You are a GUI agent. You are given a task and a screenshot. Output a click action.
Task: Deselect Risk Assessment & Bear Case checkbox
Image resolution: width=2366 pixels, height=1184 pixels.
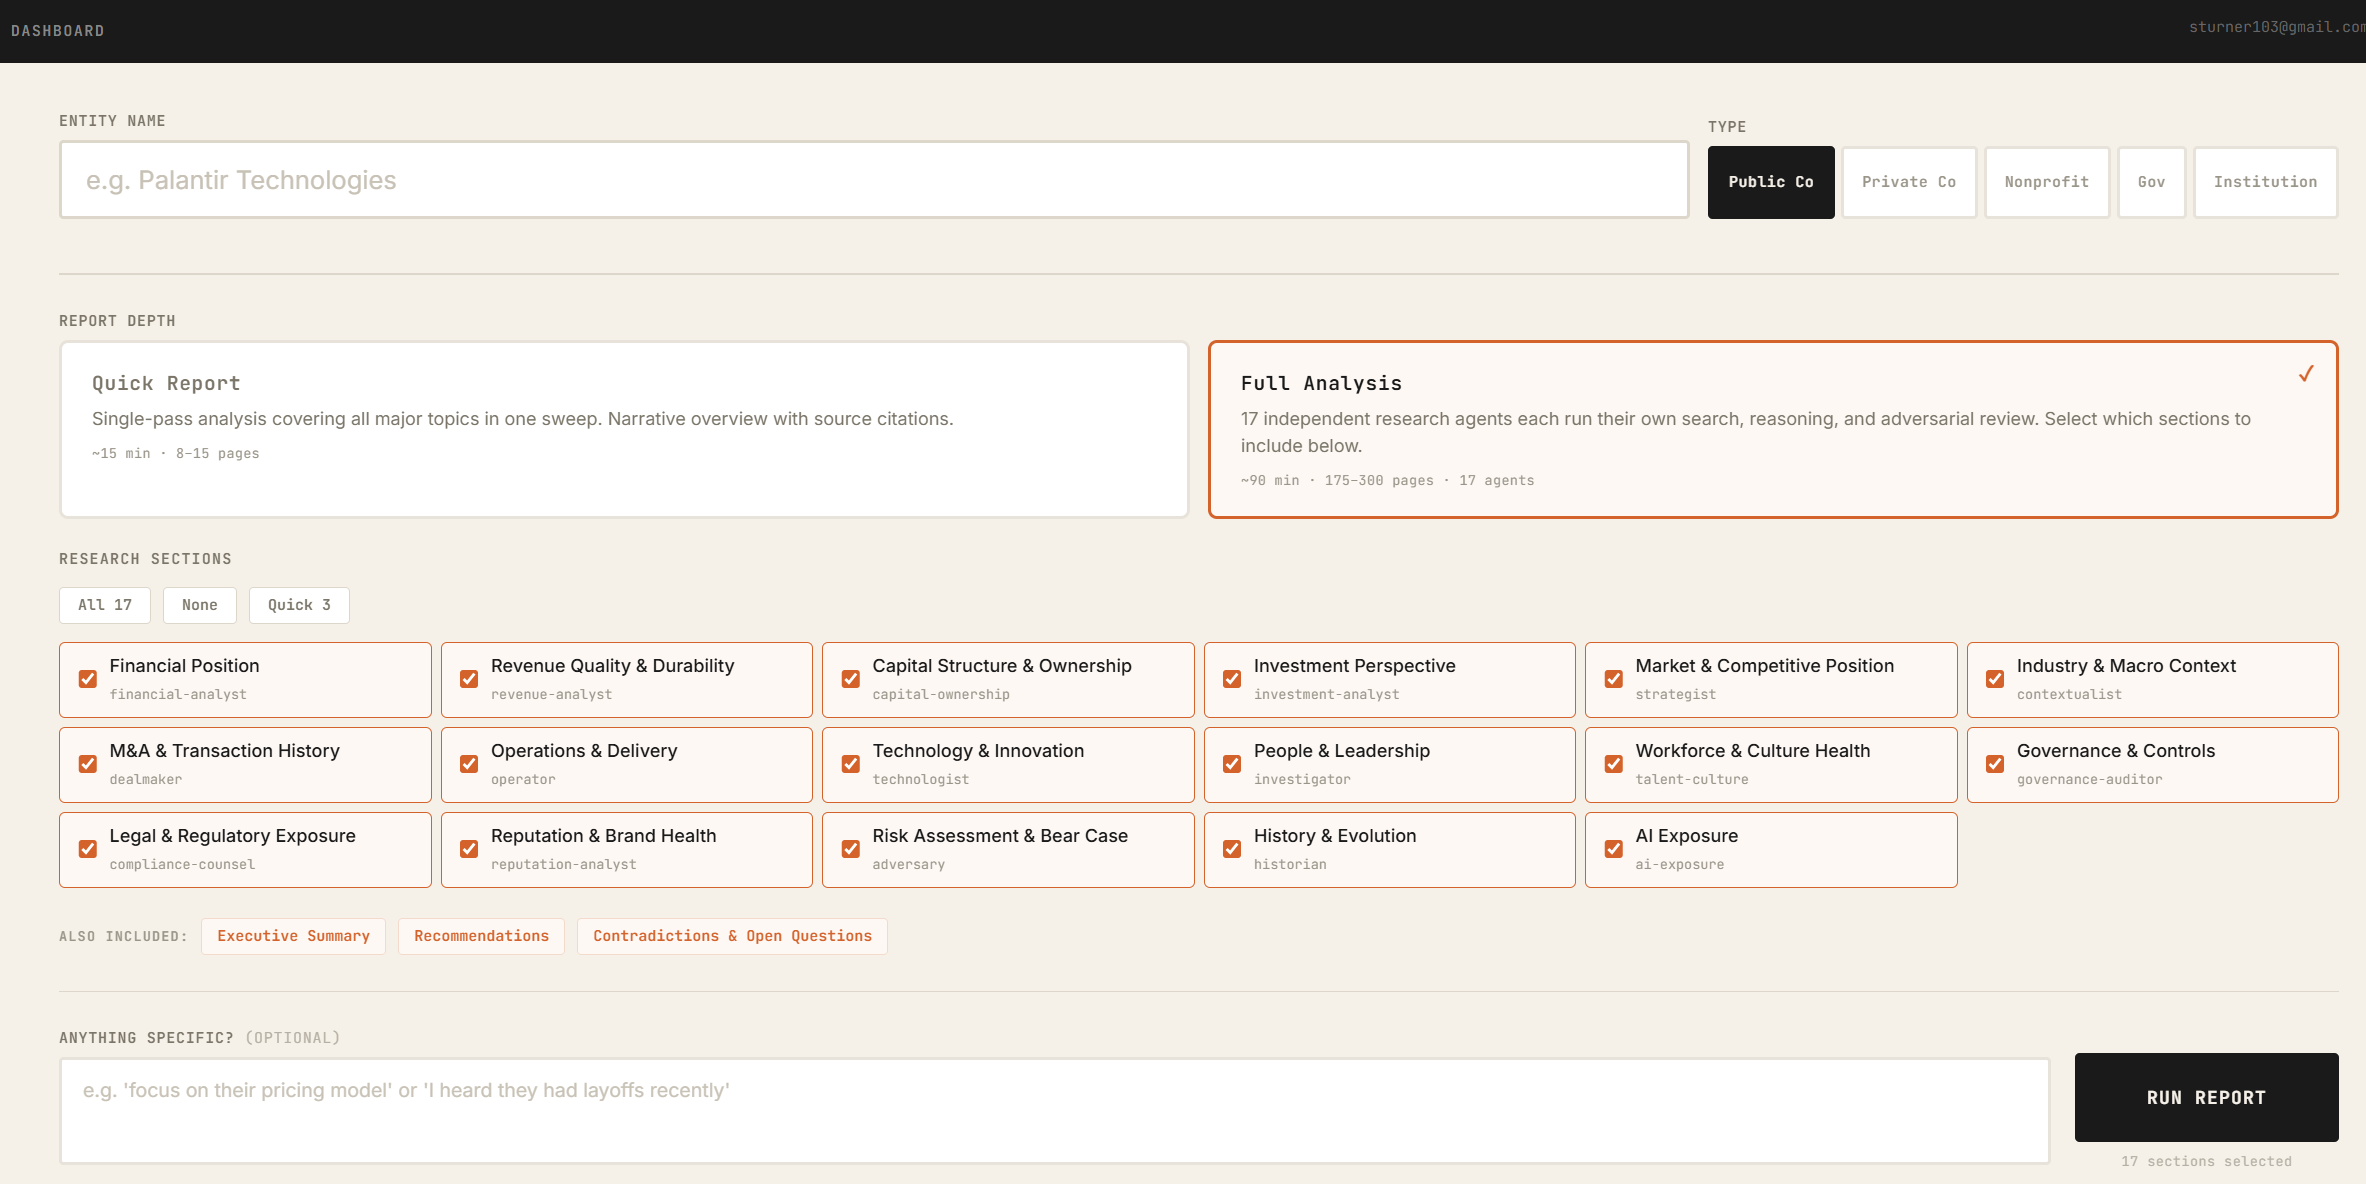click(x=850, y=849)
